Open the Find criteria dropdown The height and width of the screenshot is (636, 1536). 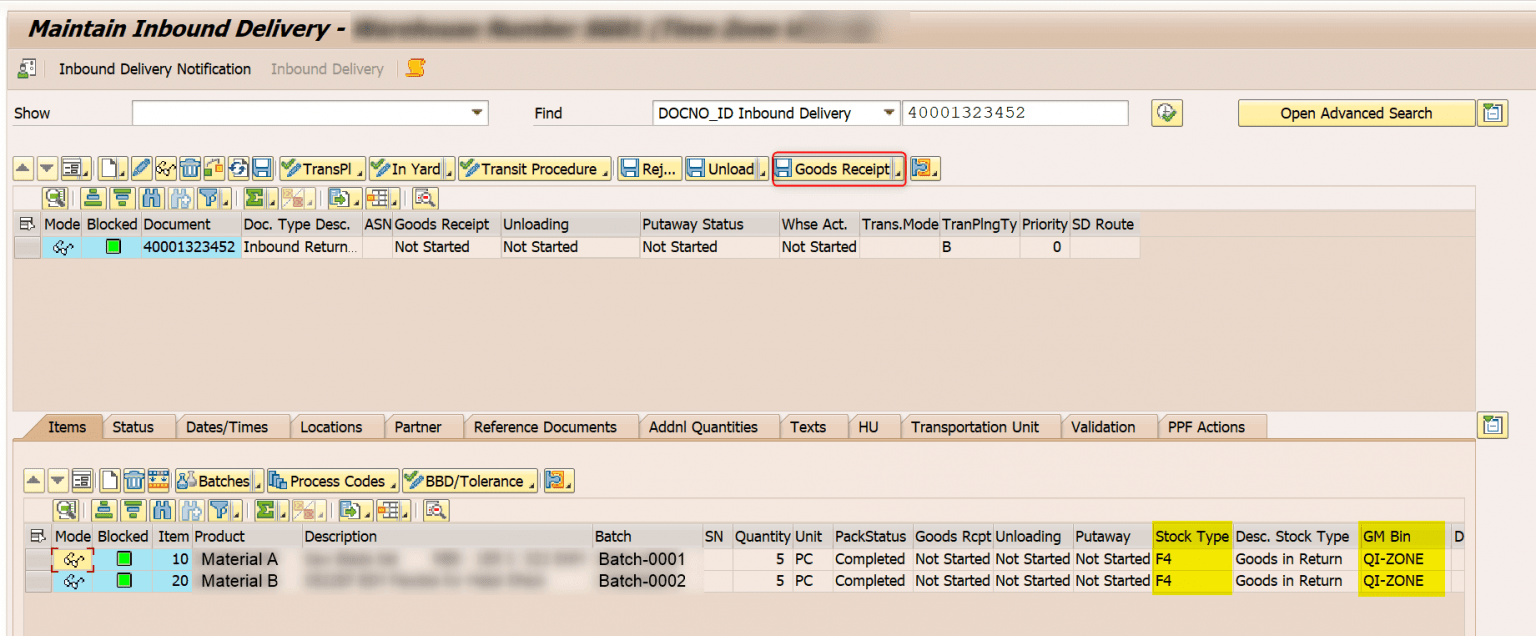pos(888,112)
